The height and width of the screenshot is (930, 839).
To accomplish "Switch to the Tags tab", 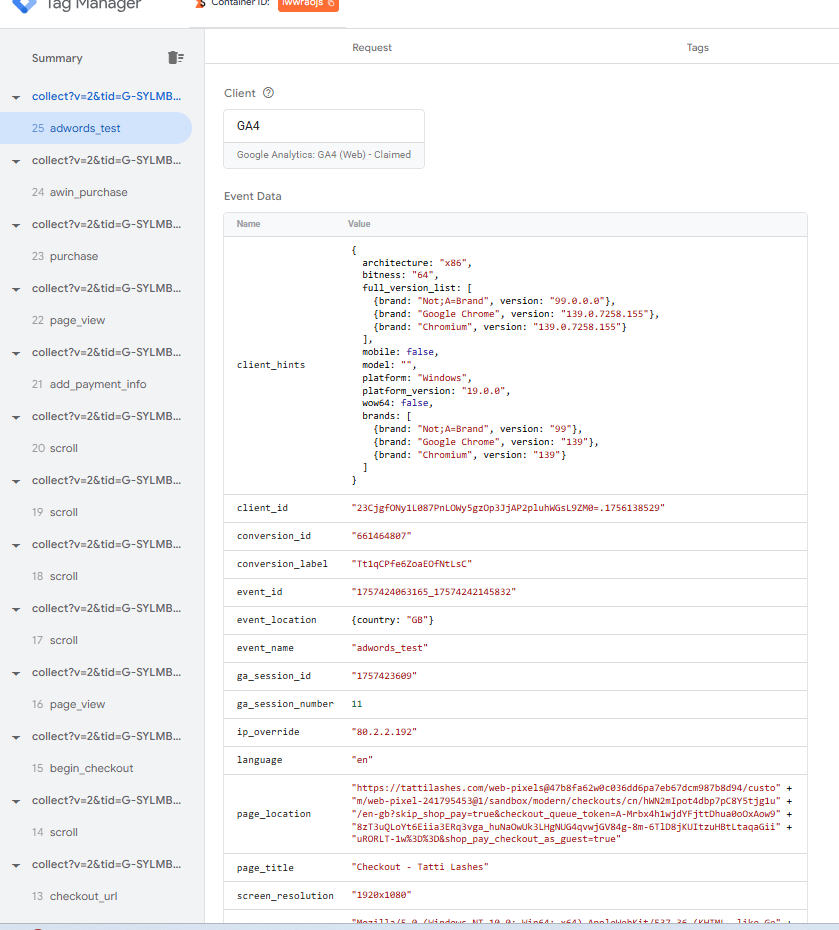I will click(x=697, y=48).
